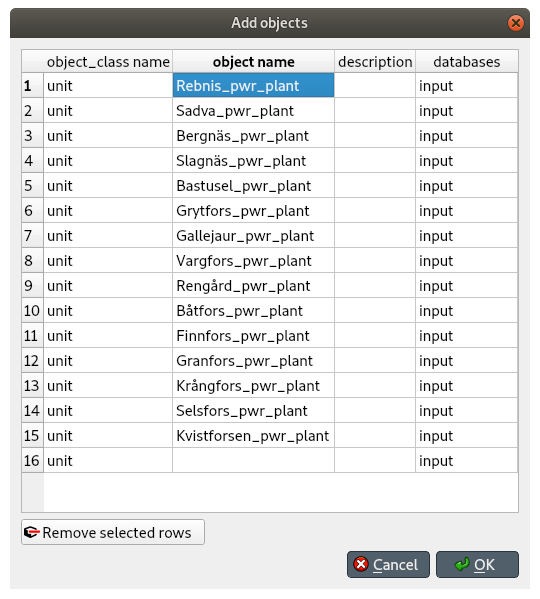Click the empty object name cell in row 16
Viewport: 540px width, 599px height.
(254, 460)
